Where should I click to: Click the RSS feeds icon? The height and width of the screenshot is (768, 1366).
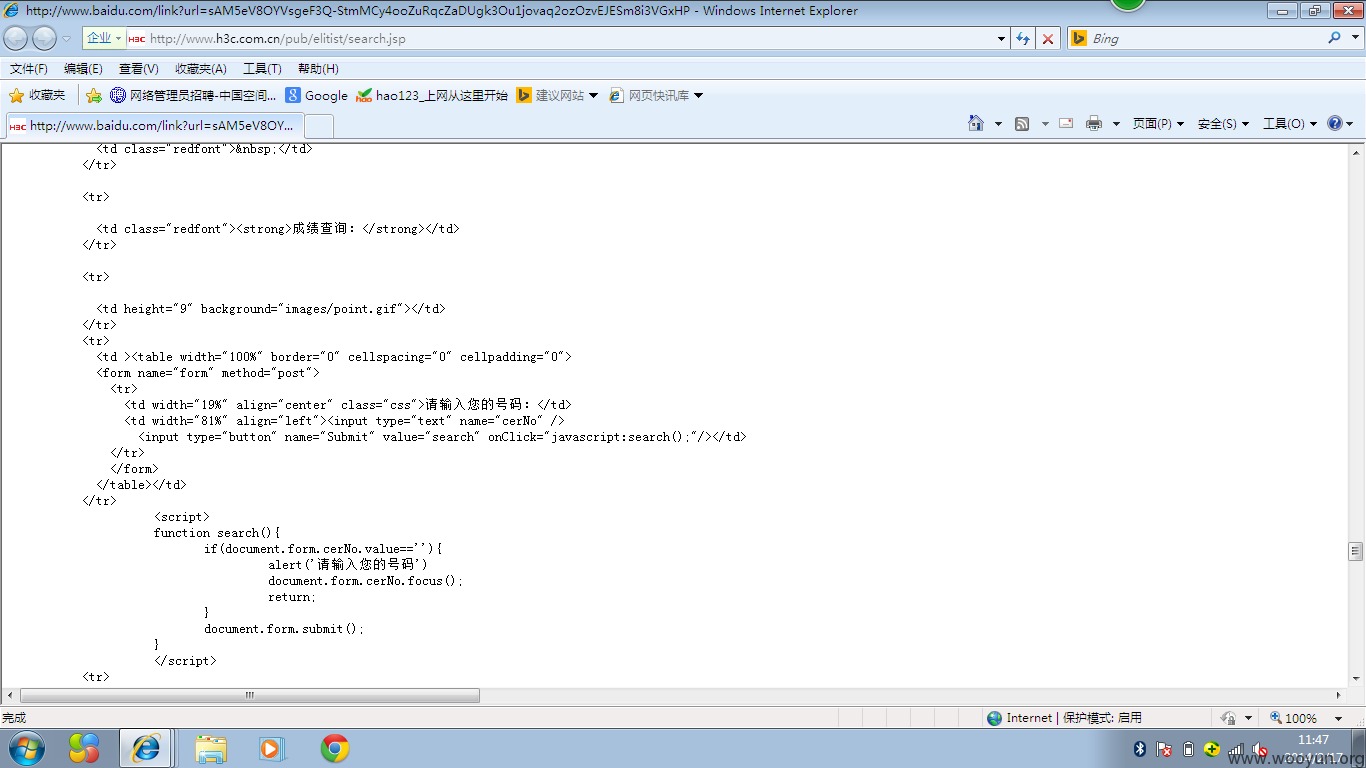(x=1022, y=123)
